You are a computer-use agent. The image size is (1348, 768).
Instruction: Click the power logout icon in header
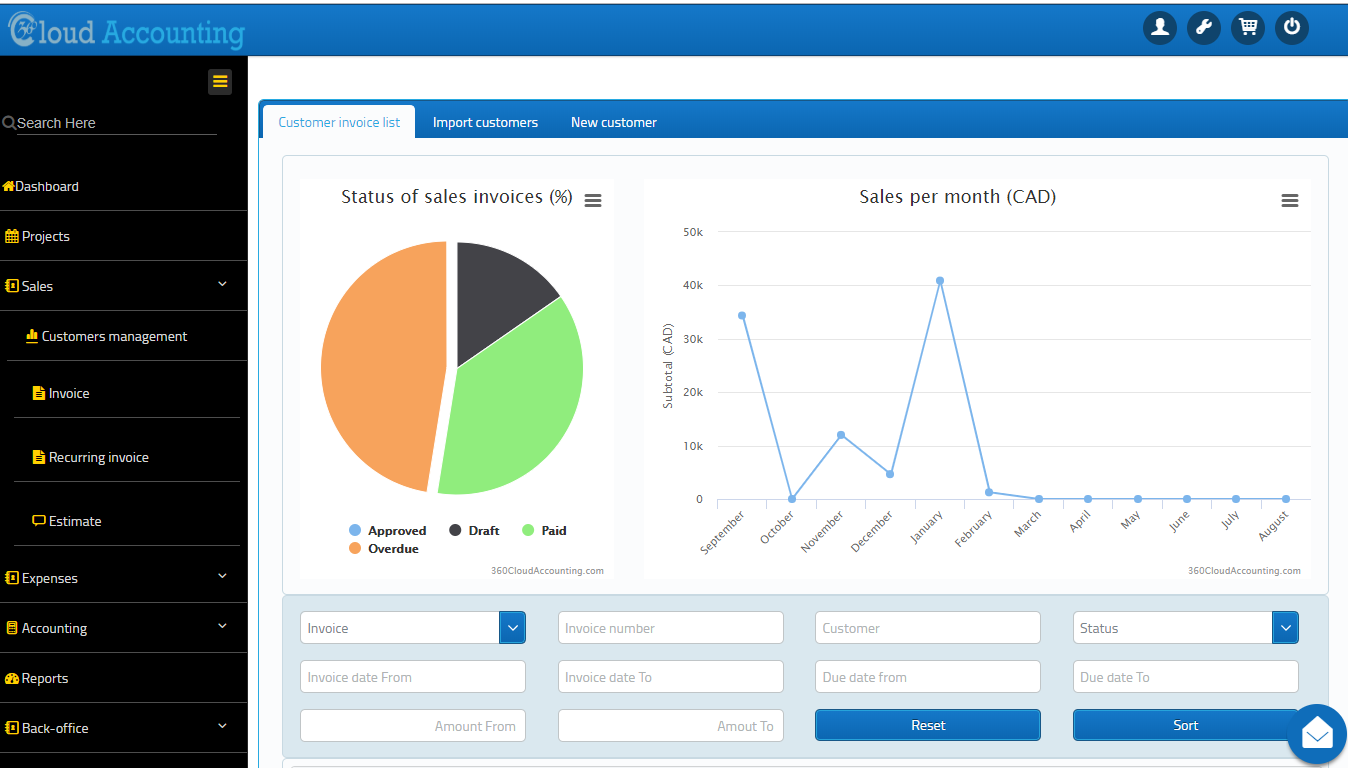[1292, 27]
